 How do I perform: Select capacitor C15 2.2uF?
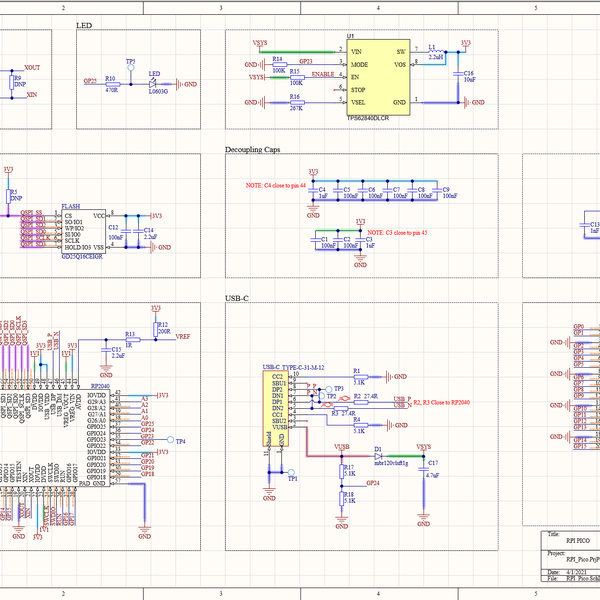(106, 350)
